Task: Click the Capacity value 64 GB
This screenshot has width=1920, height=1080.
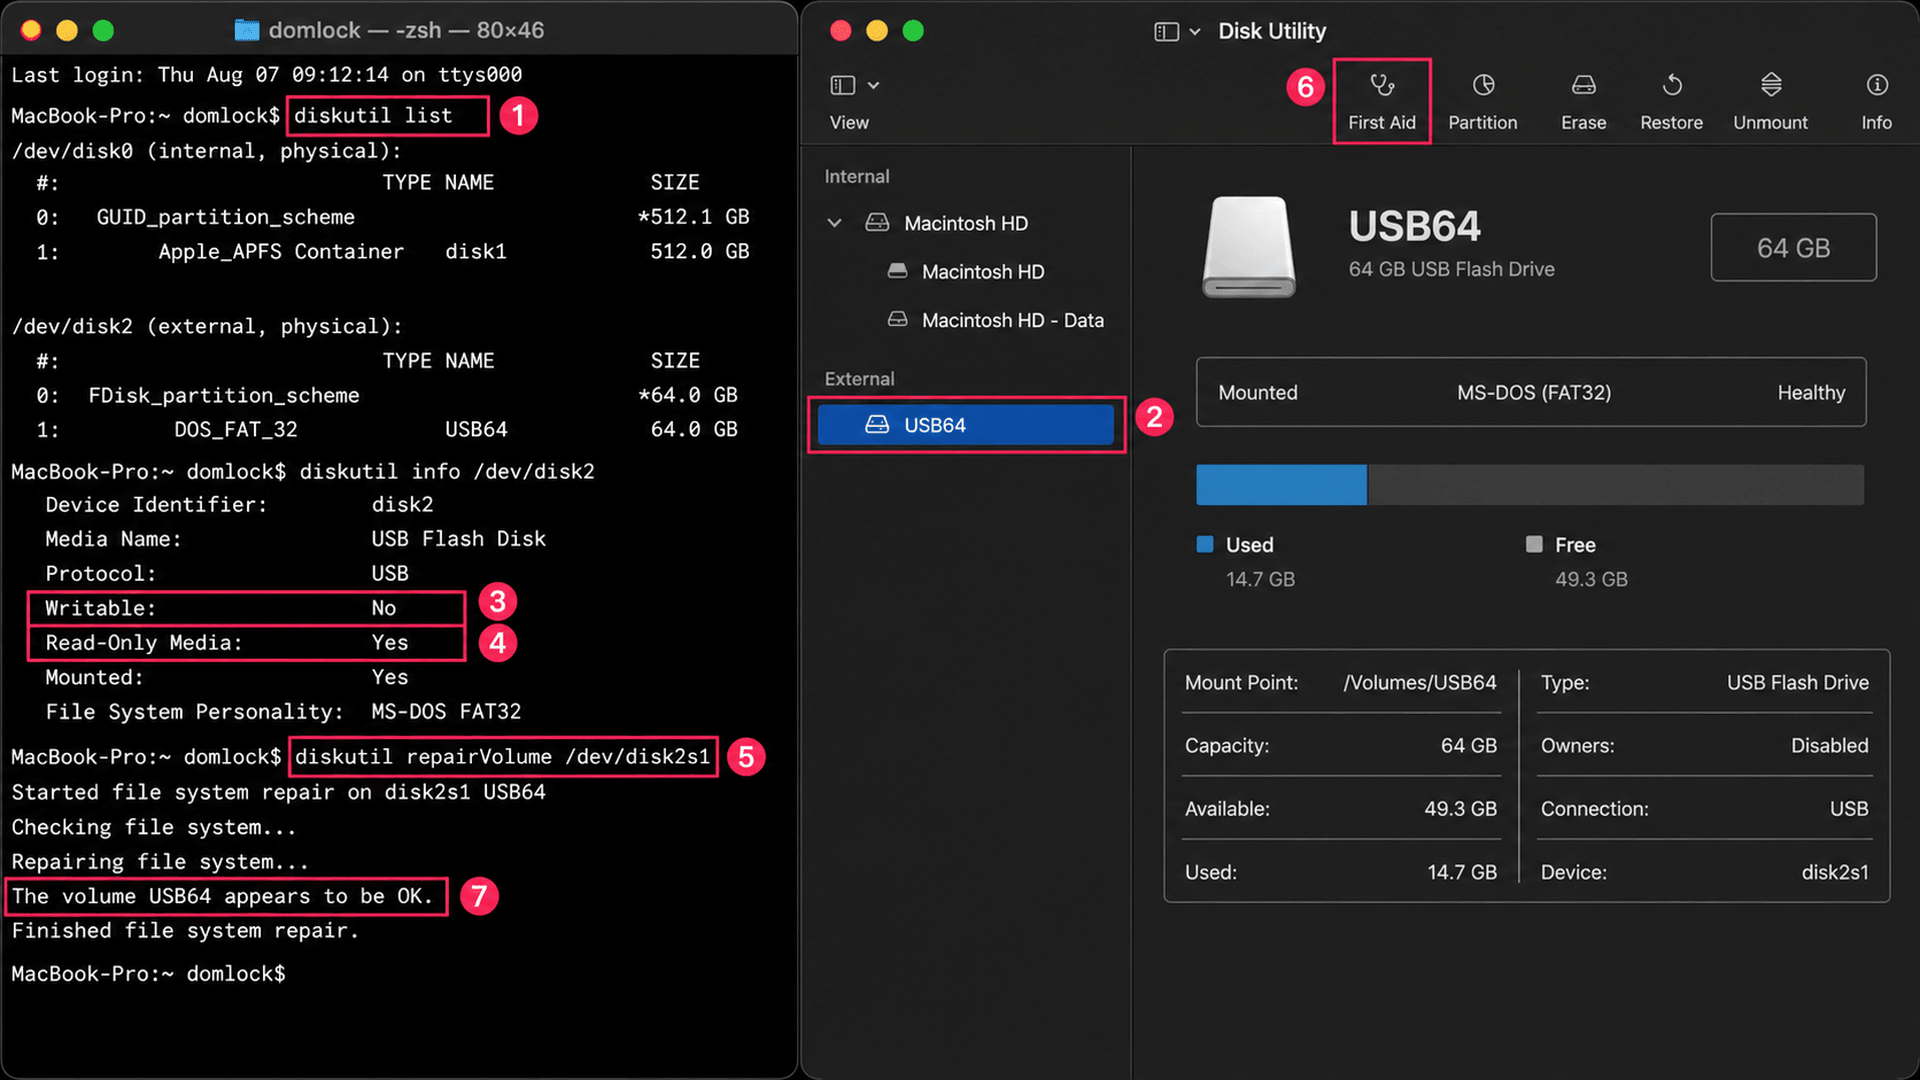Action: [1468, 745]
